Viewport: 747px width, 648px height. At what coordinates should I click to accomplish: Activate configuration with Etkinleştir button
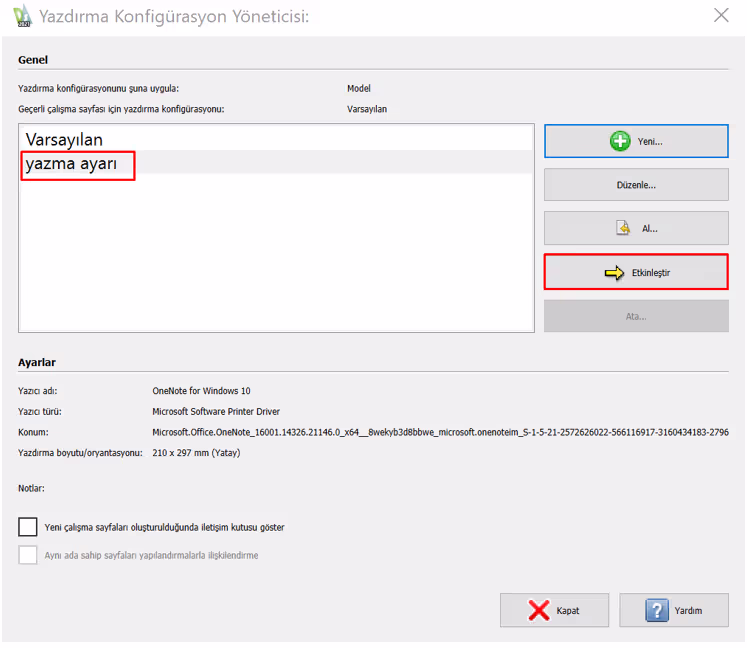(636, 272)
